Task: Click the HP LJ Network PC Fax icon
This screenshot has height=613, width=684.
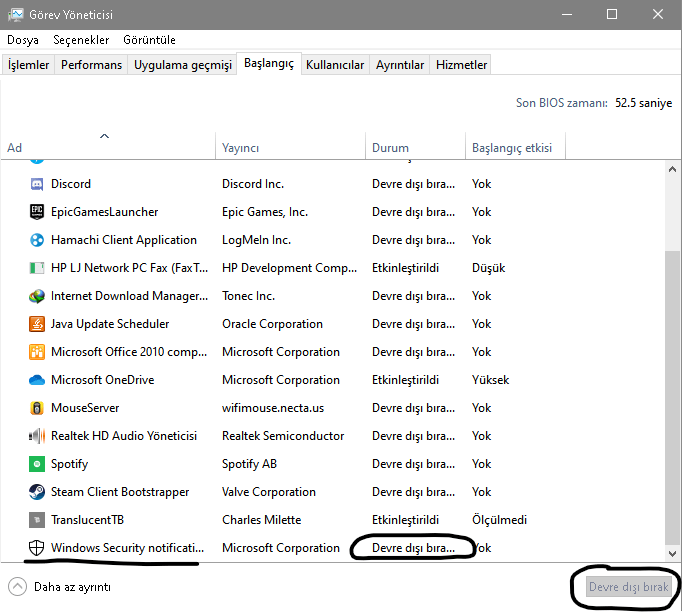Action: pyautogui.click(x=37, y=268)
